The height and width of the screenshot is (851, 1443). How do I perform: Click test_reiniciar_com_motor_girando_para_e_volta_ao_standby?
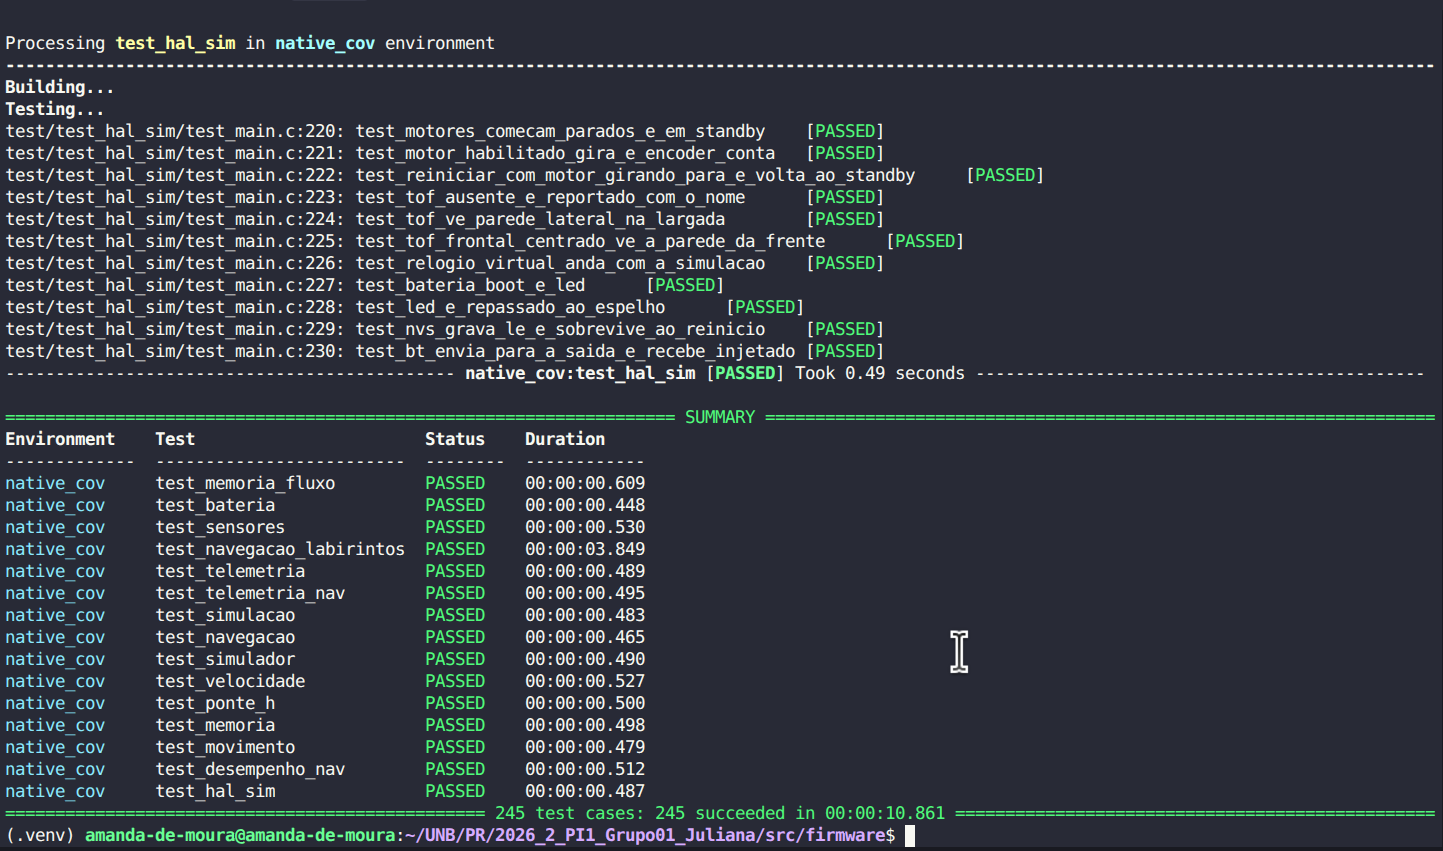tap(635, 175)
